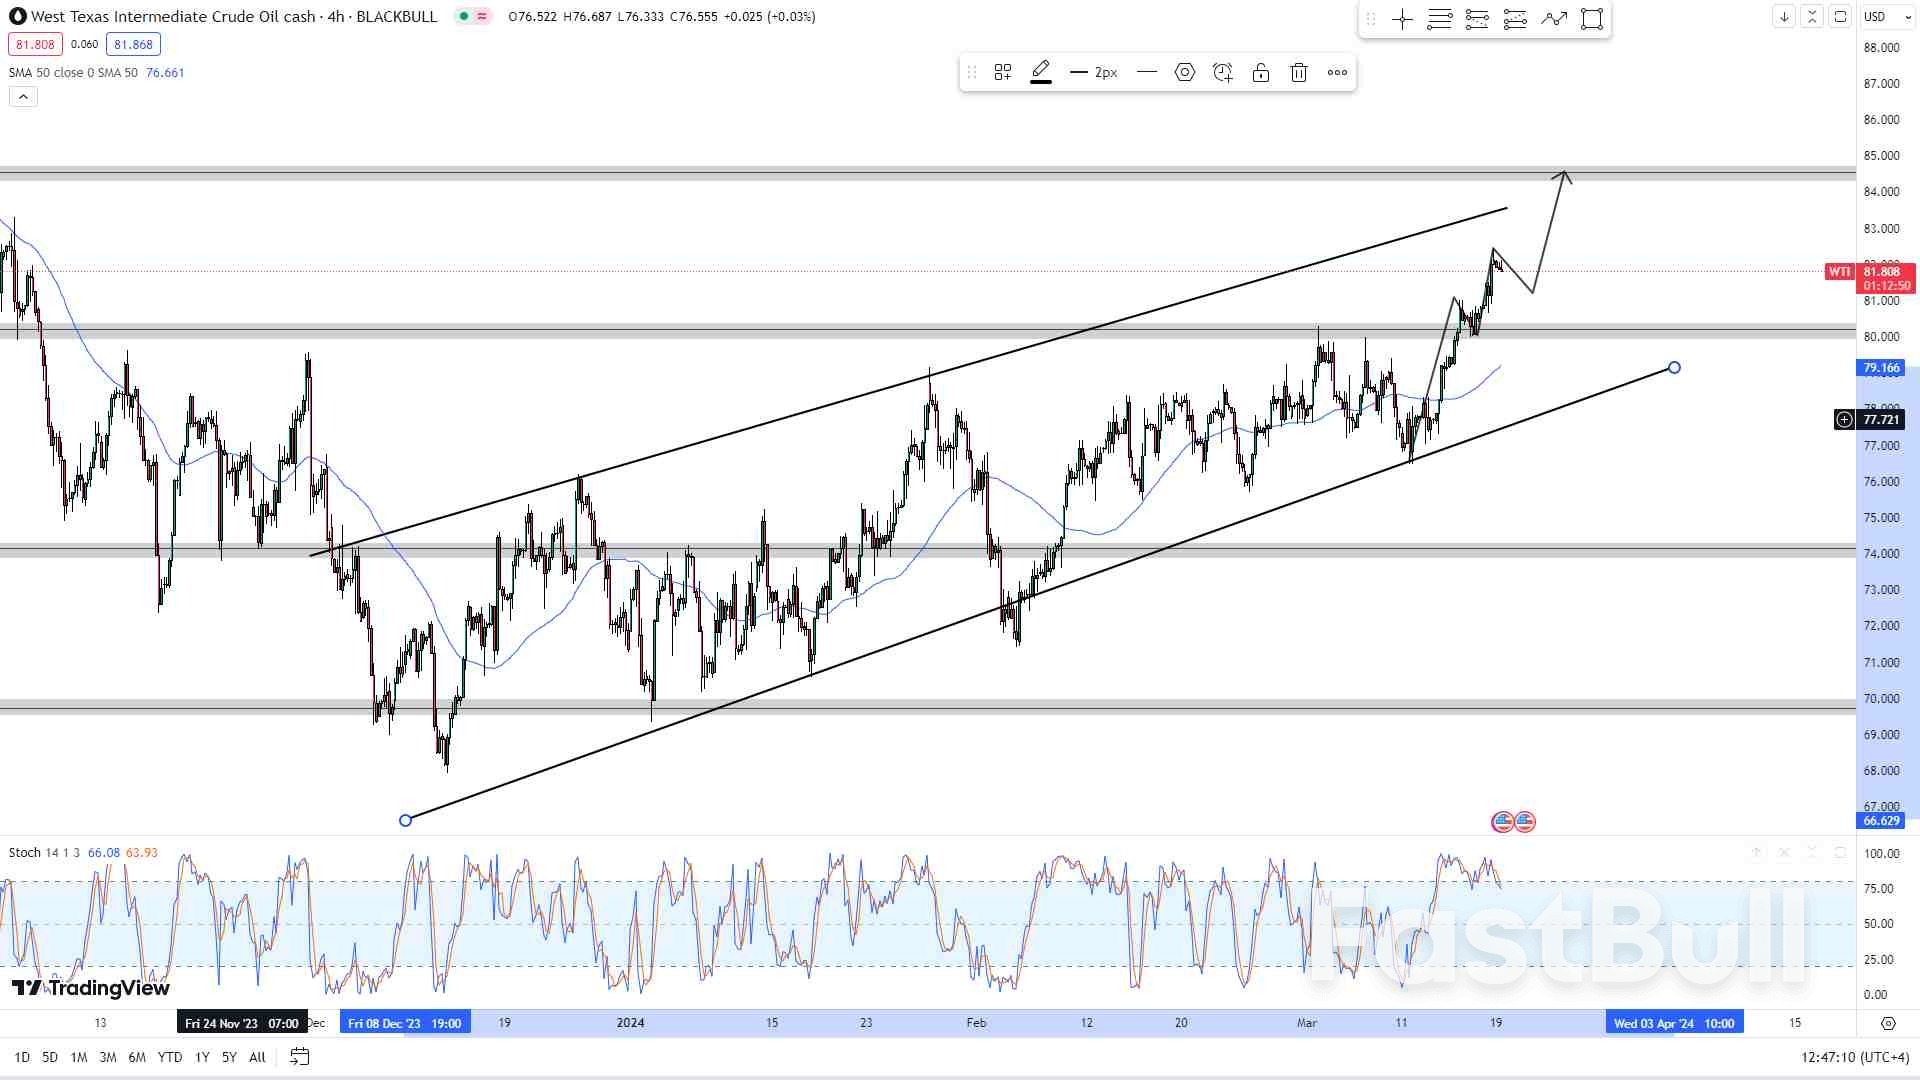This screenshot has width=1920, height=1080.
Task: Click the TradingView logo
Action: tap(90, 989)
